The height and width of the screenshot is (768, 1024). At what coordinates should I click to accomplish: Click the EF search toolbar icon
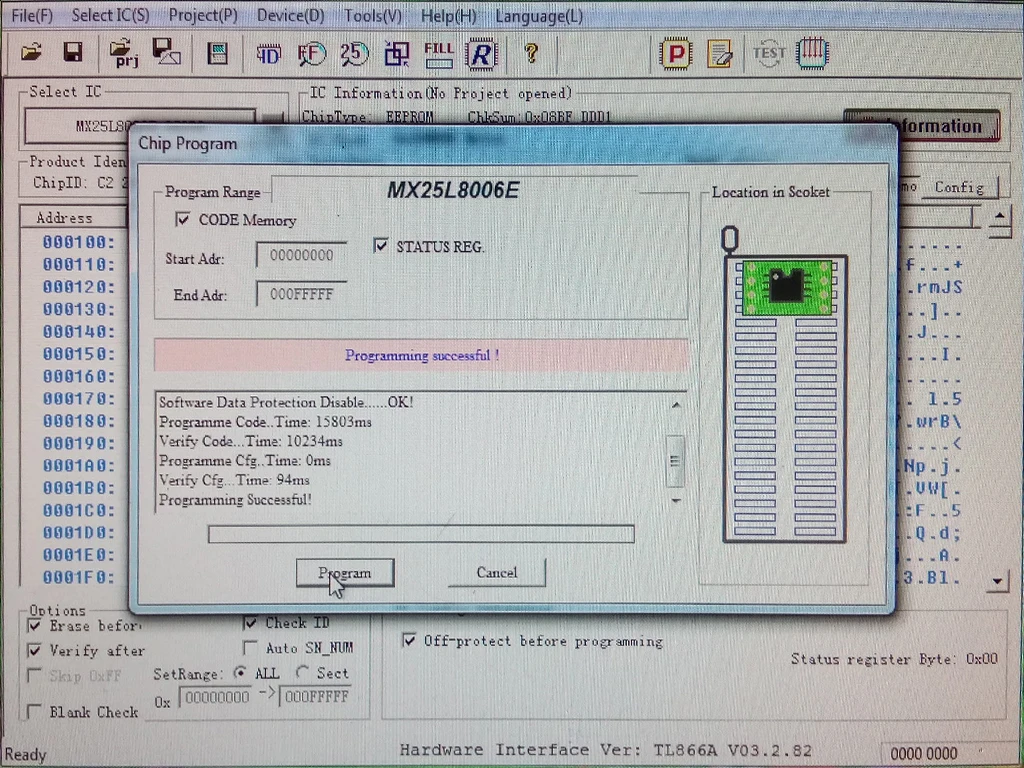(312, 54)
